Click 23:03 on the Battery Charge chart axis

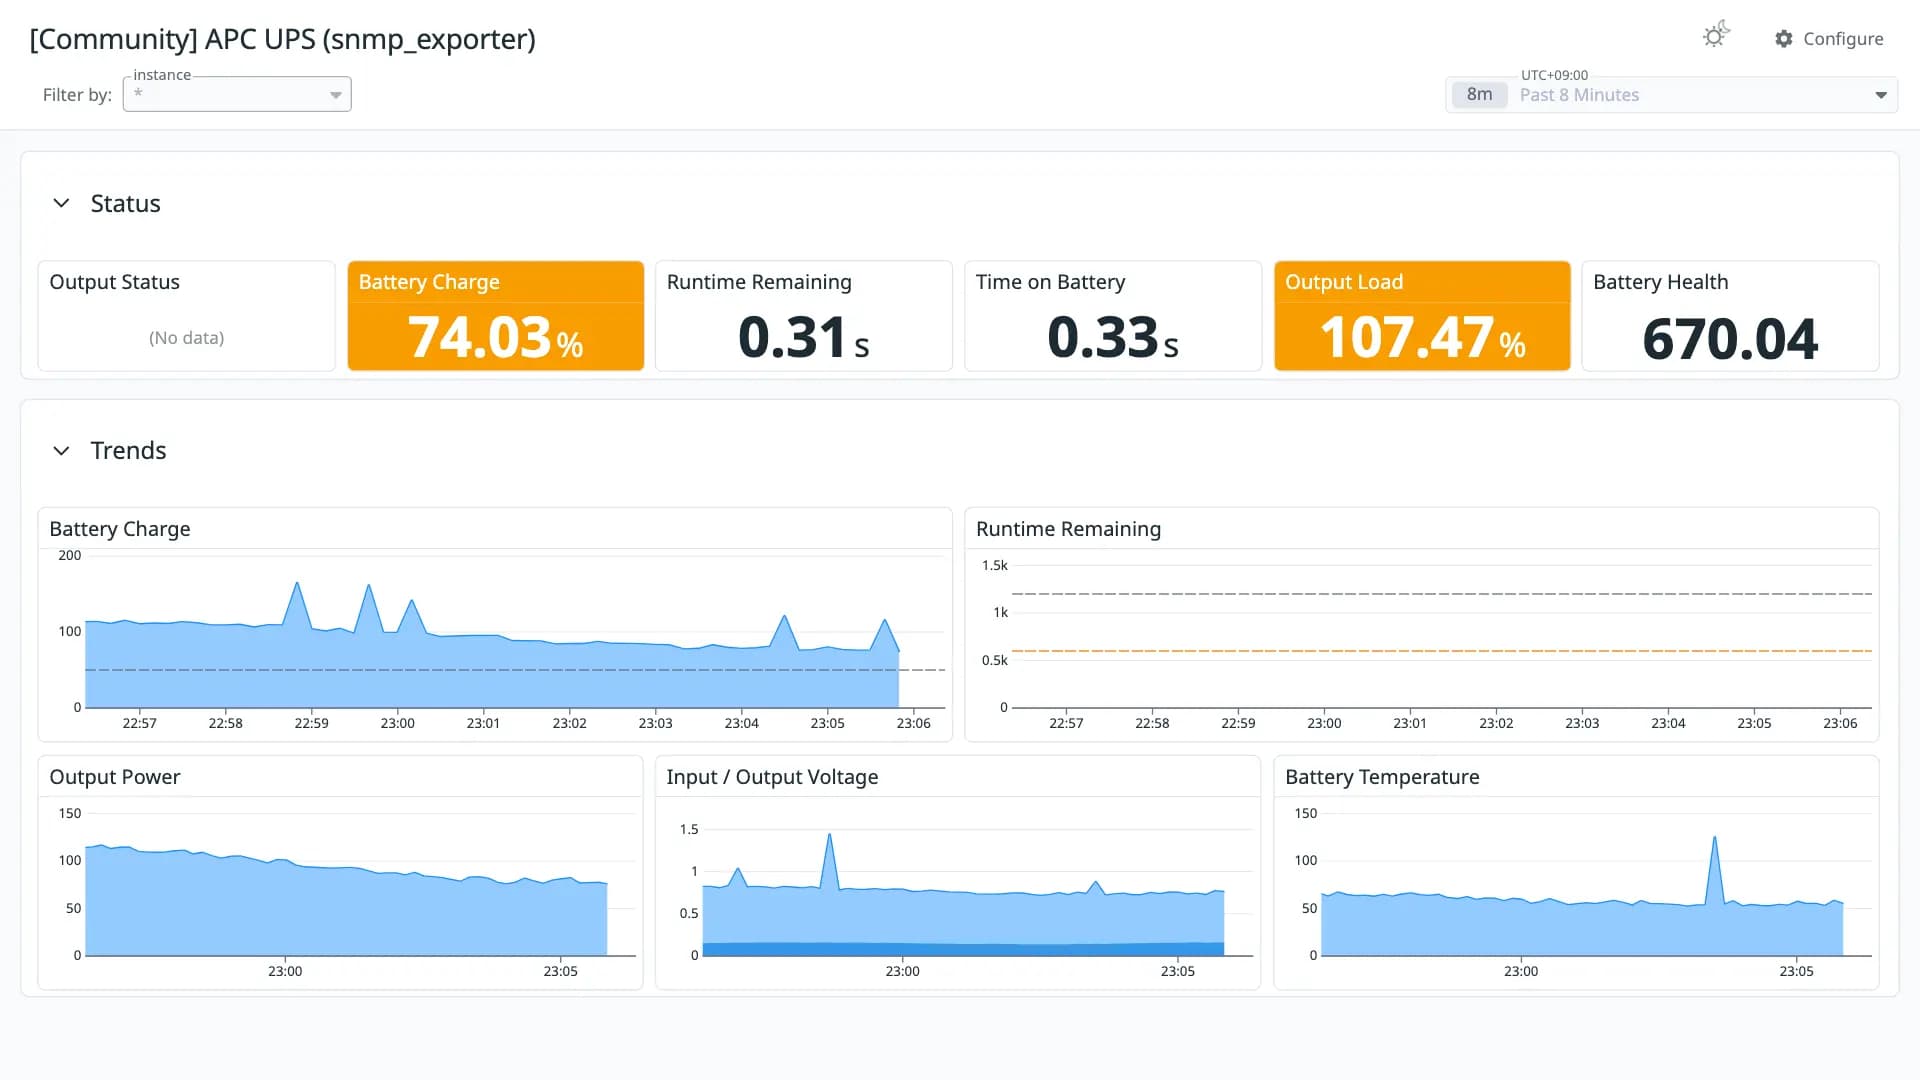[x=656, y=723]
